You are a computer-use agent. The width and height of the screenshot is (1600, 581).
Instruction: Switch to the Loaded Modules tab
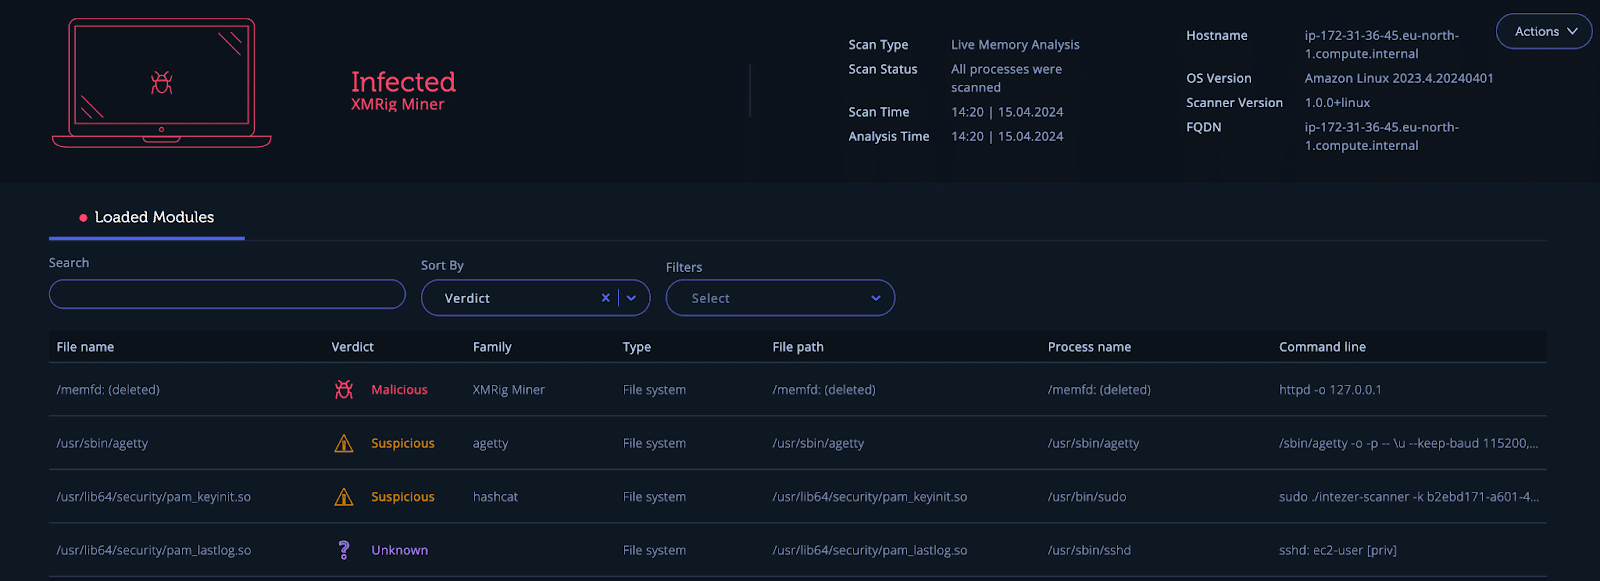pos(147,217)
